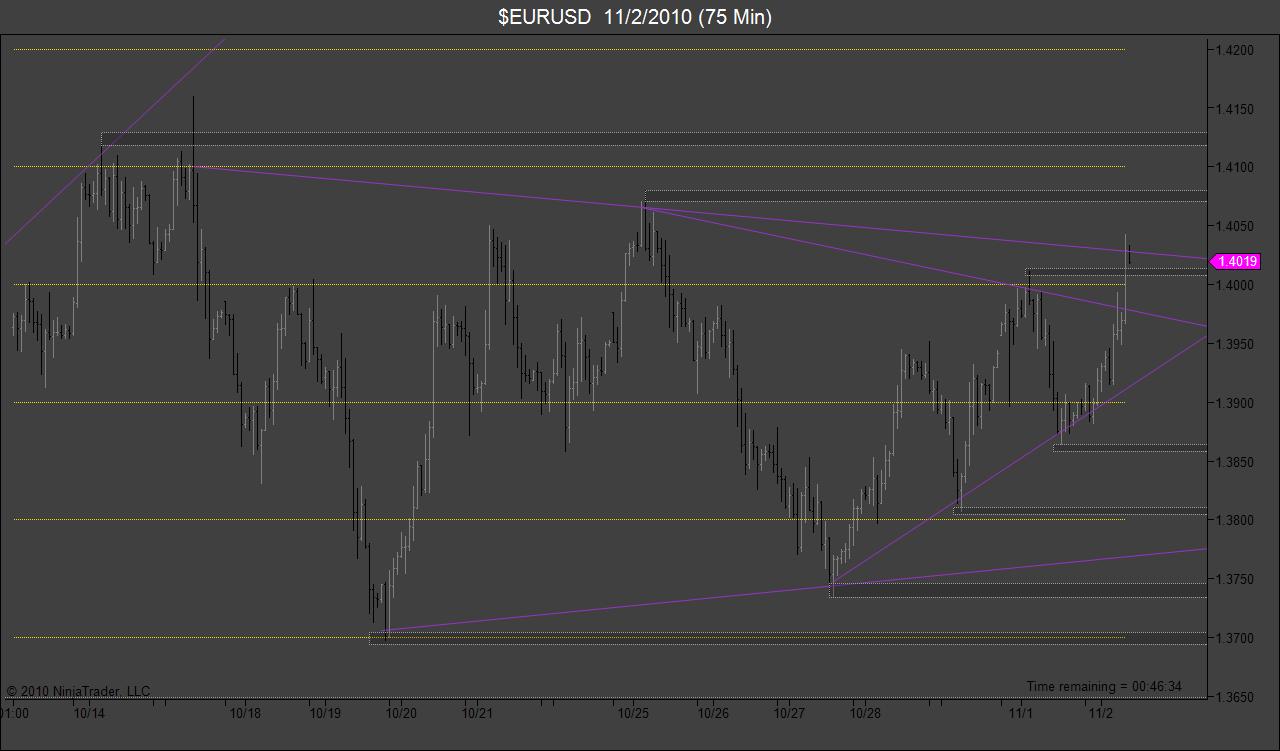The height and width of the screenshot is (751, 1280).
Task: Click the 1.4050 price axis label
Action: pos(1233,226)
